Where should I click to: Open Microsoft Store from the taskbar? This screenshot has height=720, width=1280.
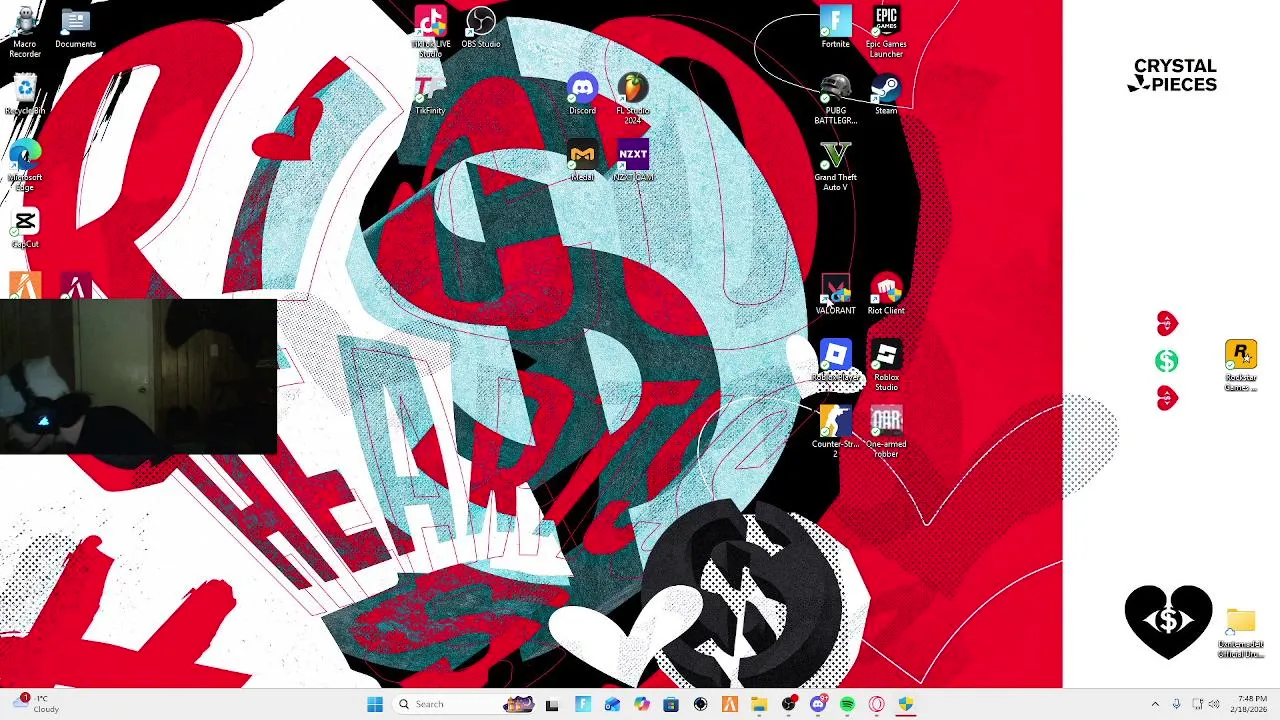coord(671,704)
